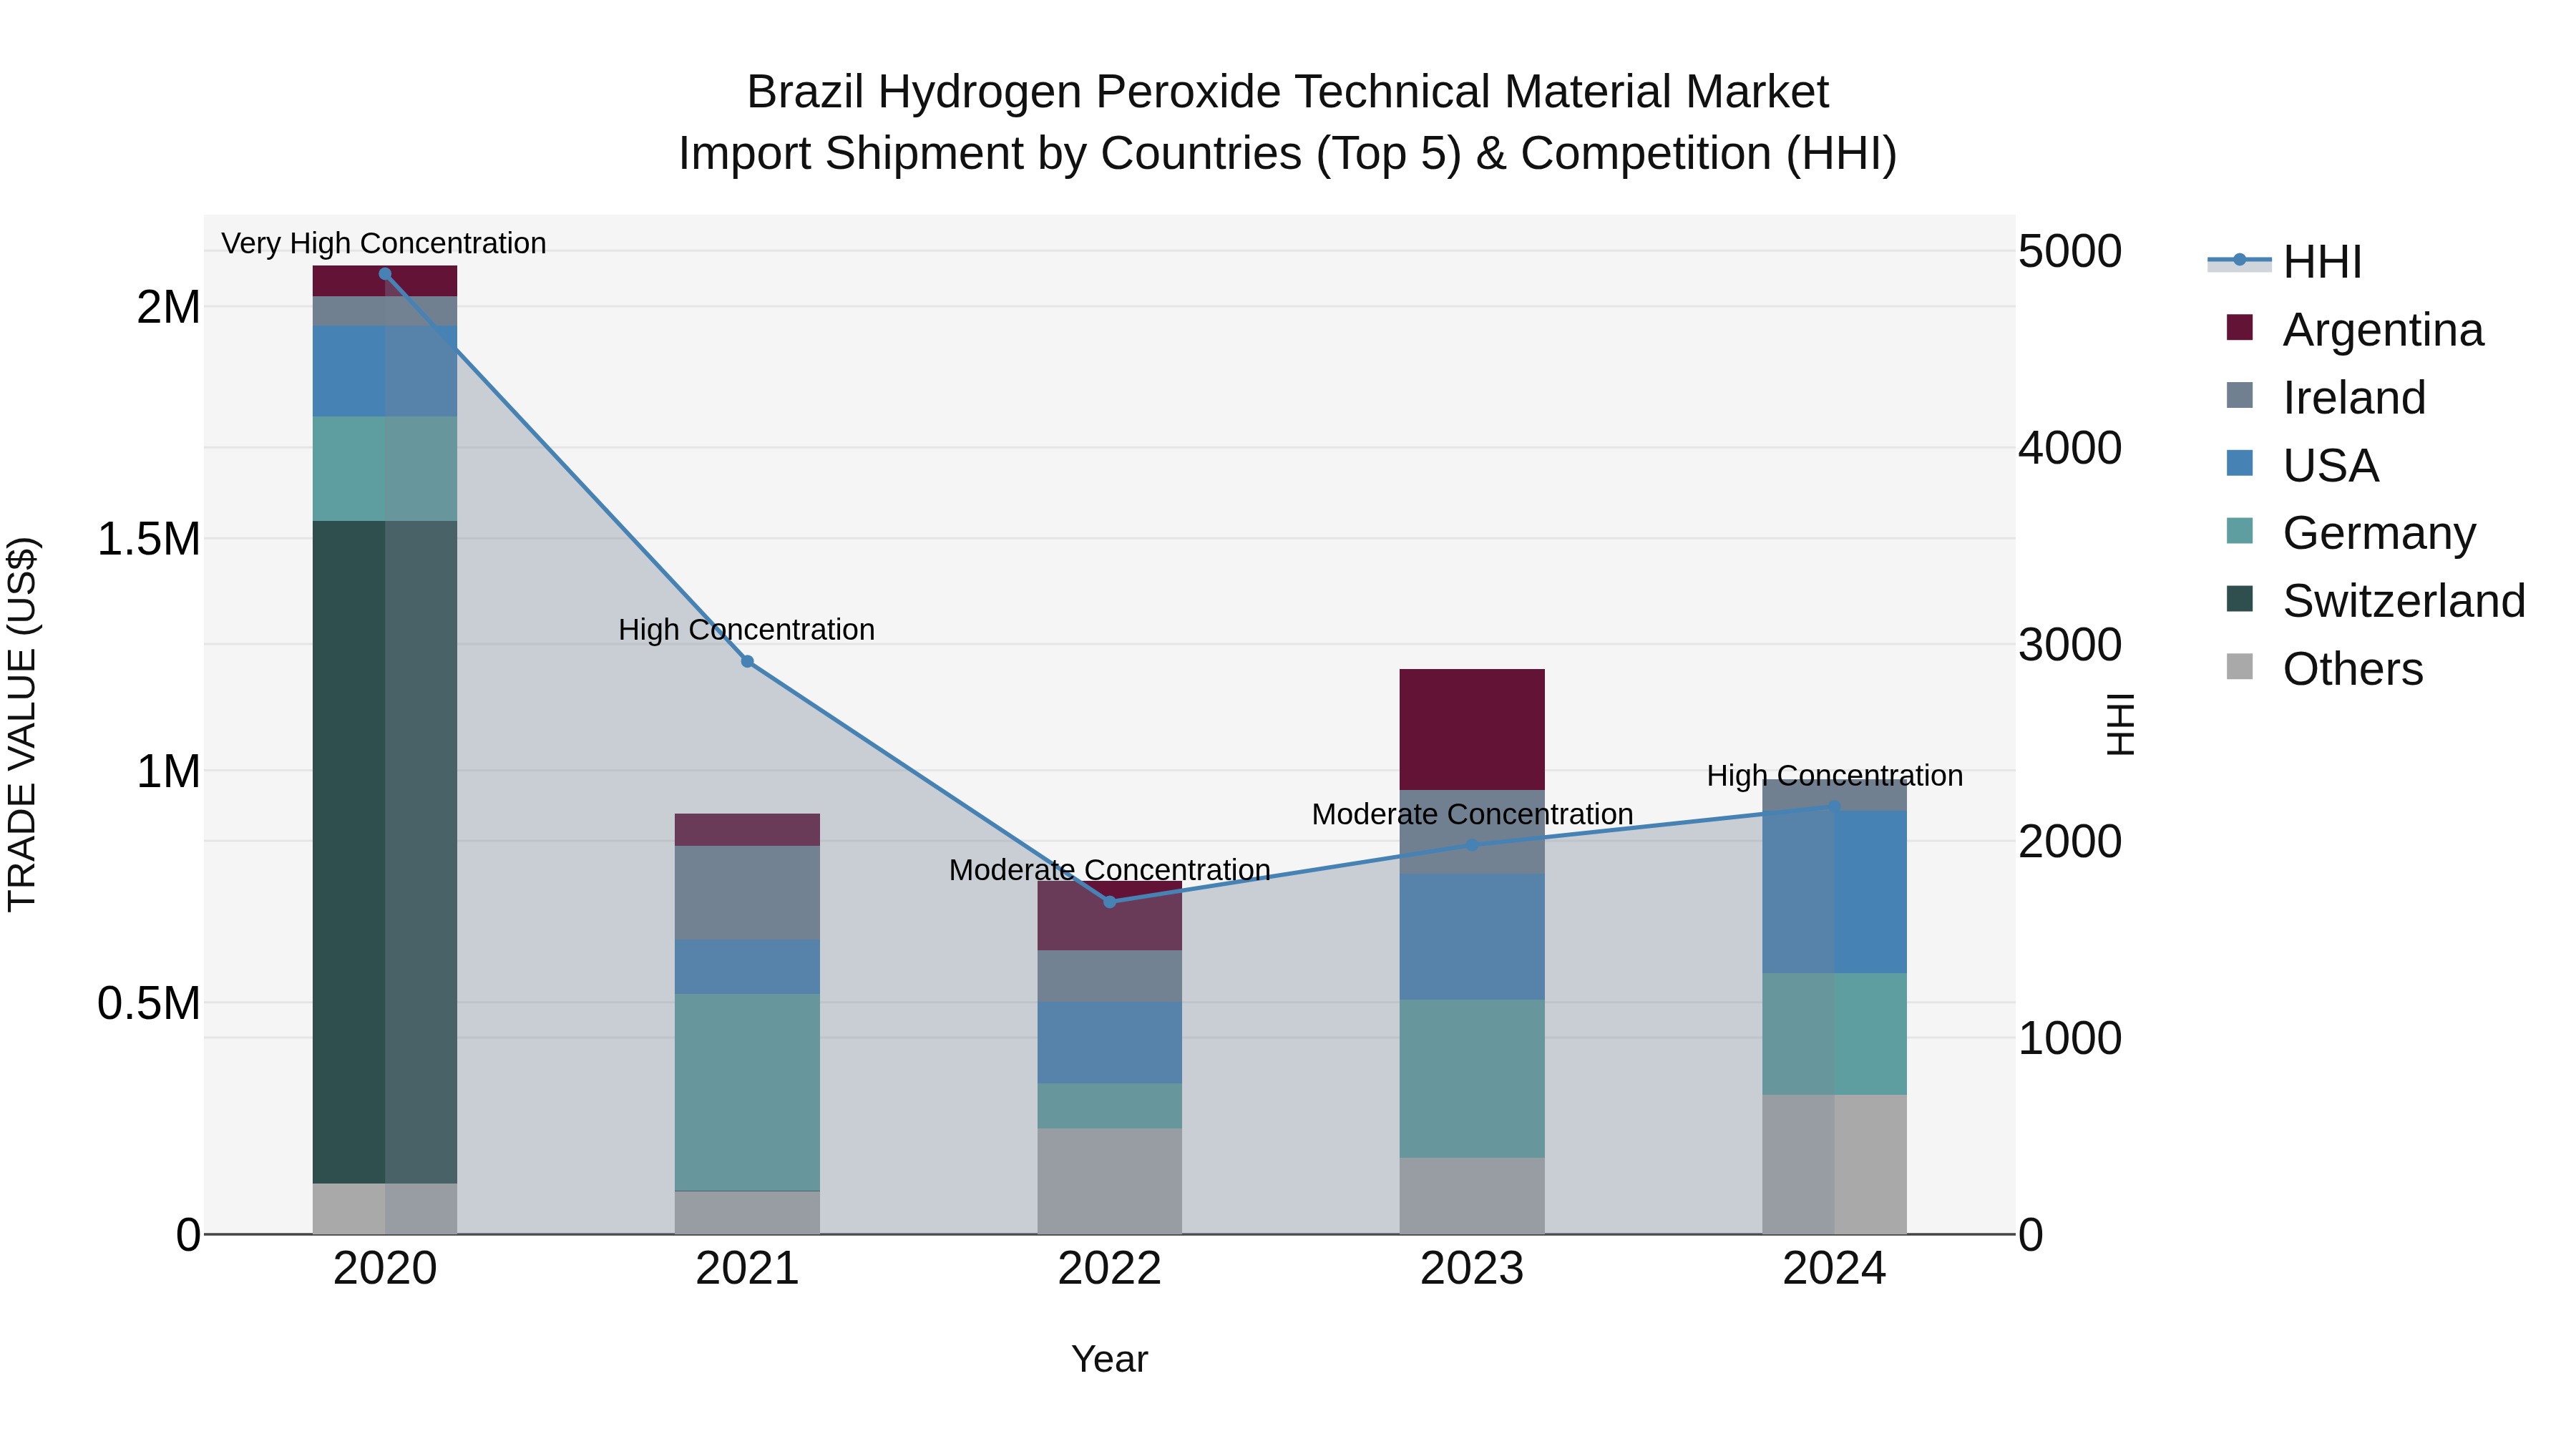Click the 'Moderate Concentration' label near 2023
The height and width of the screenshot is (1449, 2576).
(x=1472, y=814)
